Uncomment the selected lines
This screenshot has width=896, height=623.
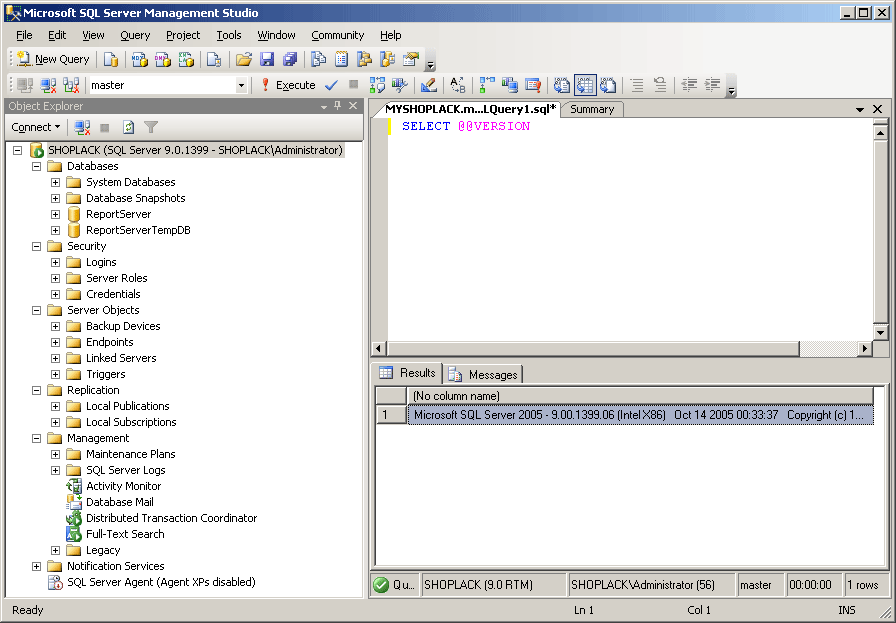point(660,85)
